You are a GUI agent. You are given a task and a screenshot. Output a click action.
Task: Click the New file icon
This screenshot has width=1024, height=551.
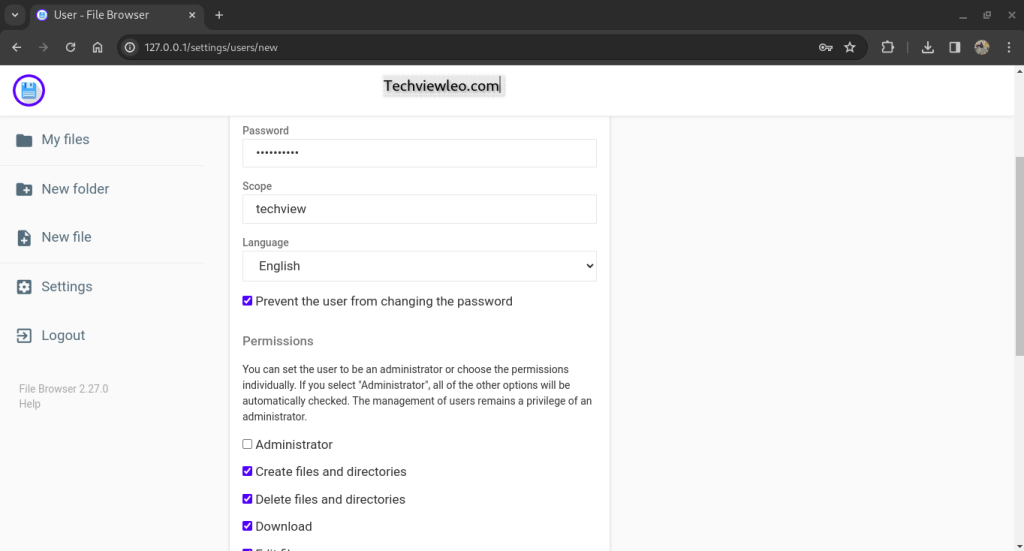click(24, 238)
